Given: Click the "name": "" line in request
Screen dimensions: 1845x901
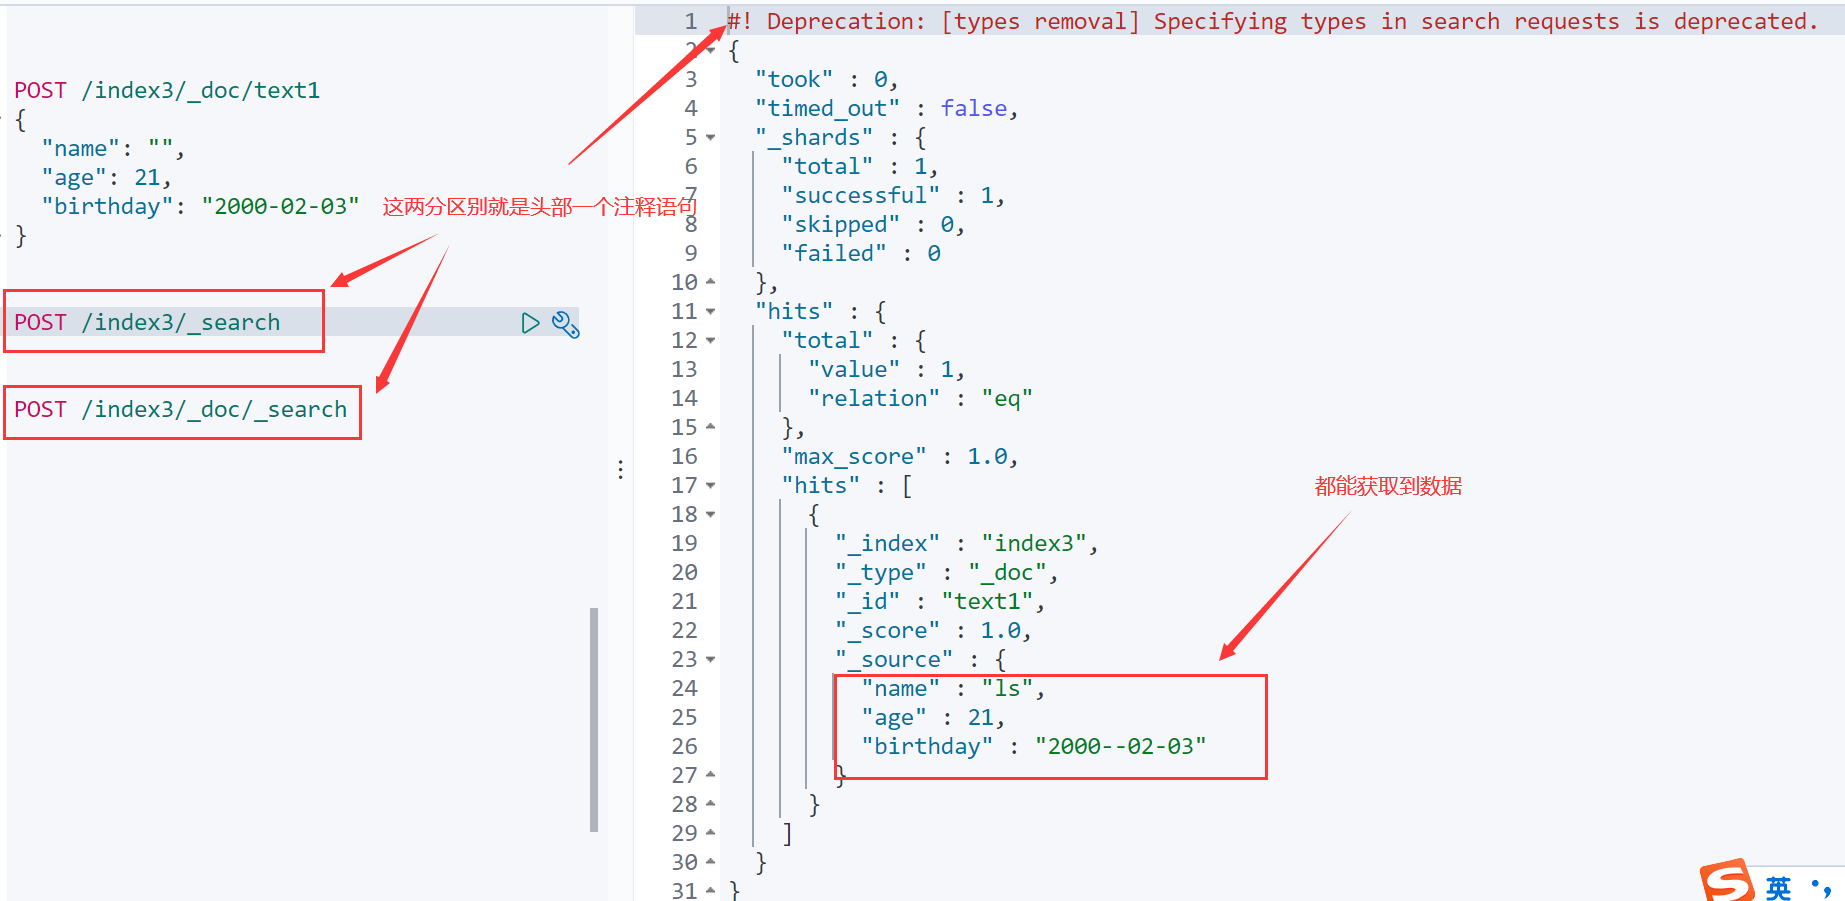Looking at the screenshot, I should point(112,149).
